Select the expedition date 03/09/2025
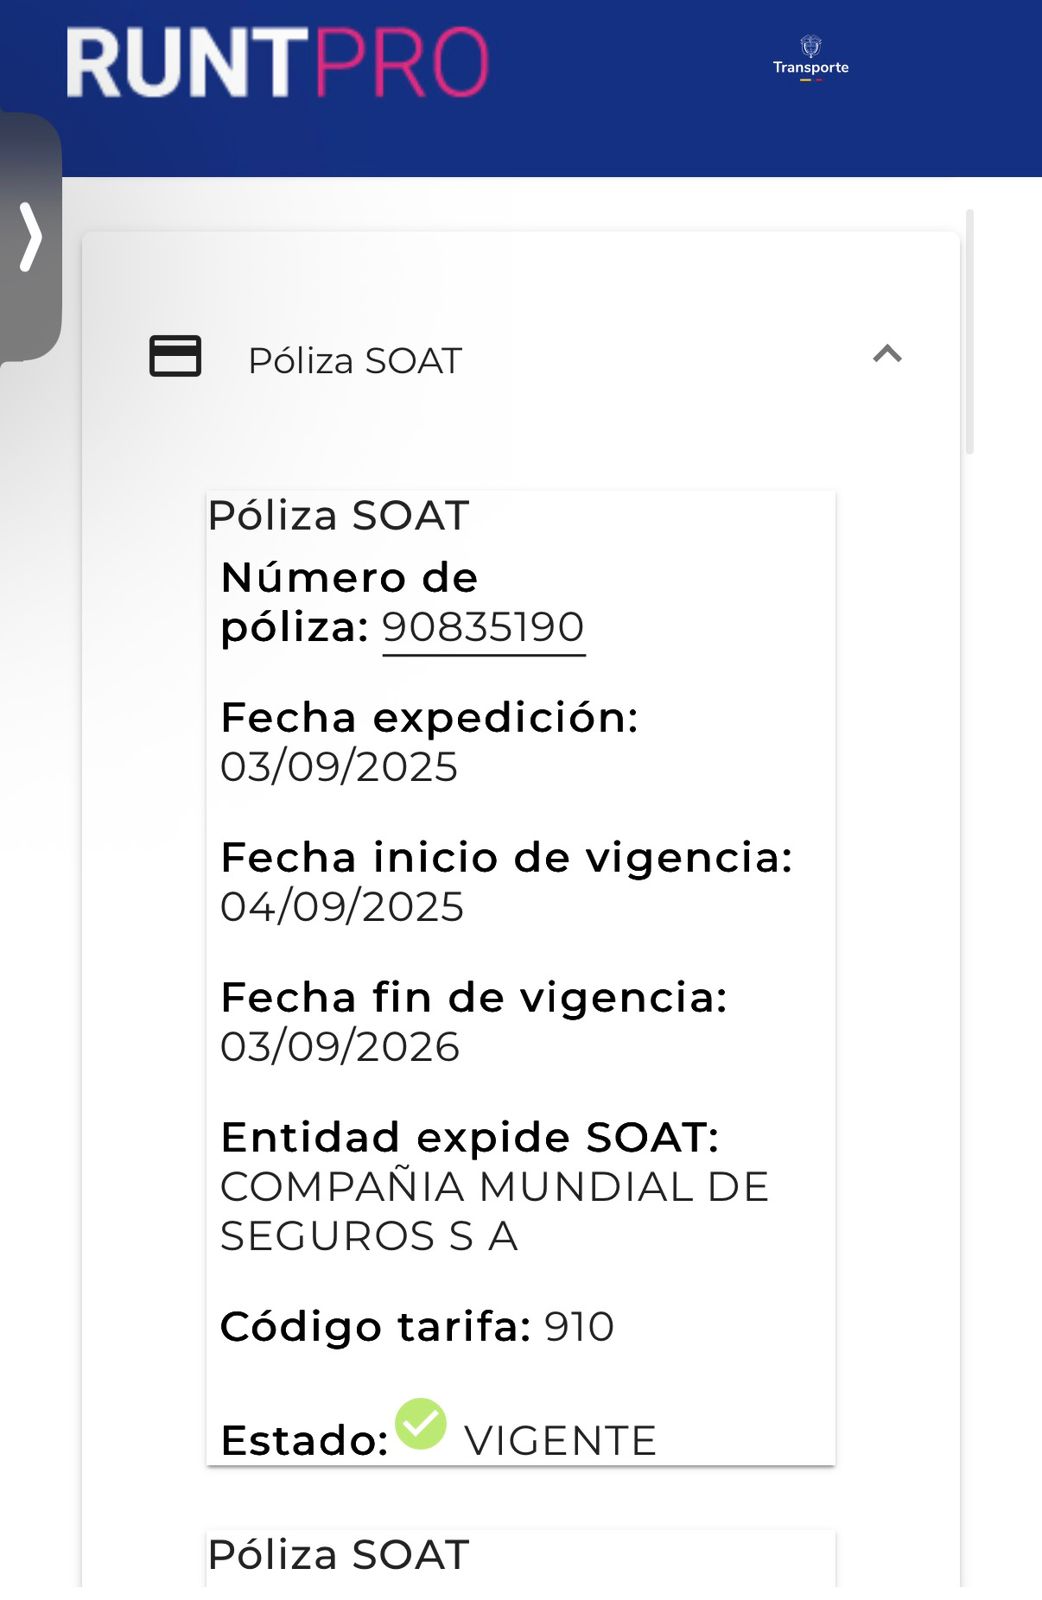Image resolution: width=1042 pixels, height=1600 pixels. tap(339, 767)
